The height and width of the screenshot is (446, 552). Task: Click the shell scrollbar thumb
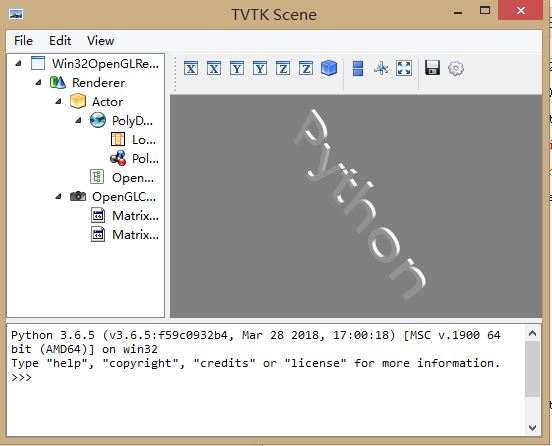[x=532, y=368]
